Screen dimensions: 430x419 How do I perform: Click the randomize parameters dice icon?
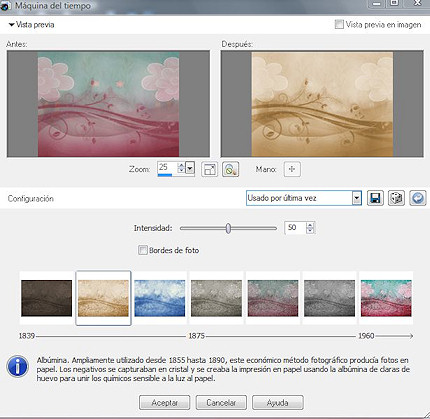[x=396, y=198]
